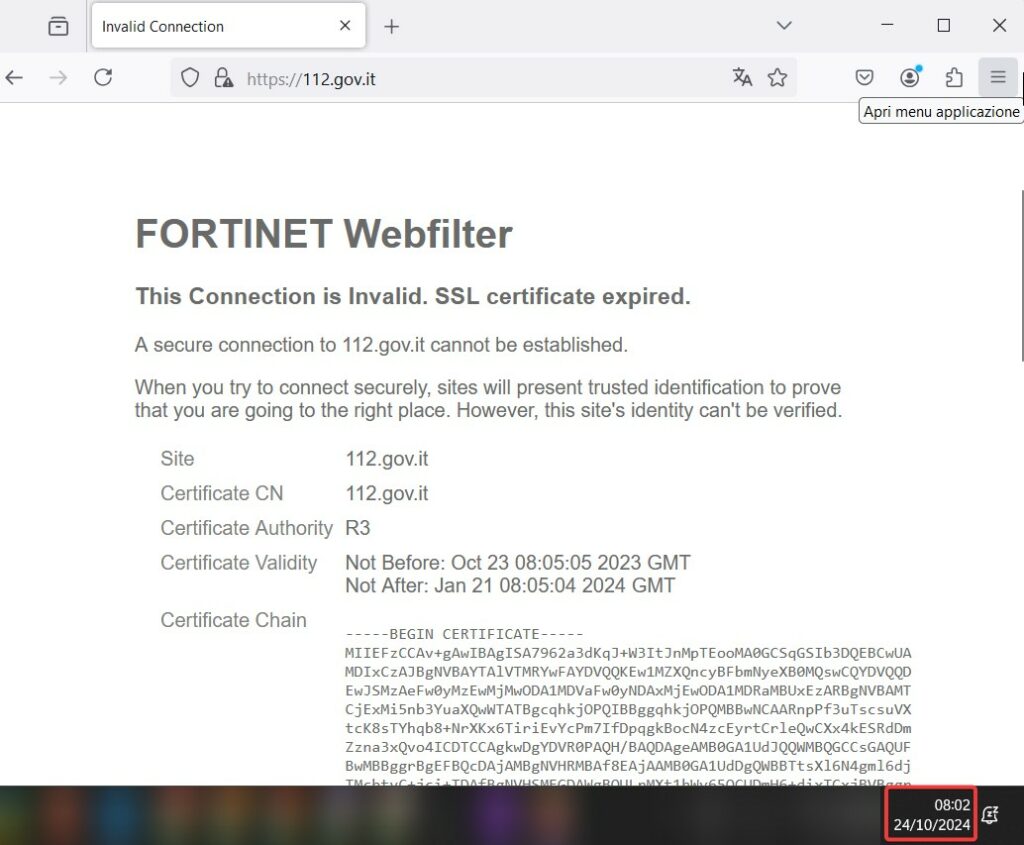Open the taskbar clock showing 24/10/2024
The image size is (1024, 845).
coord(930,815)
